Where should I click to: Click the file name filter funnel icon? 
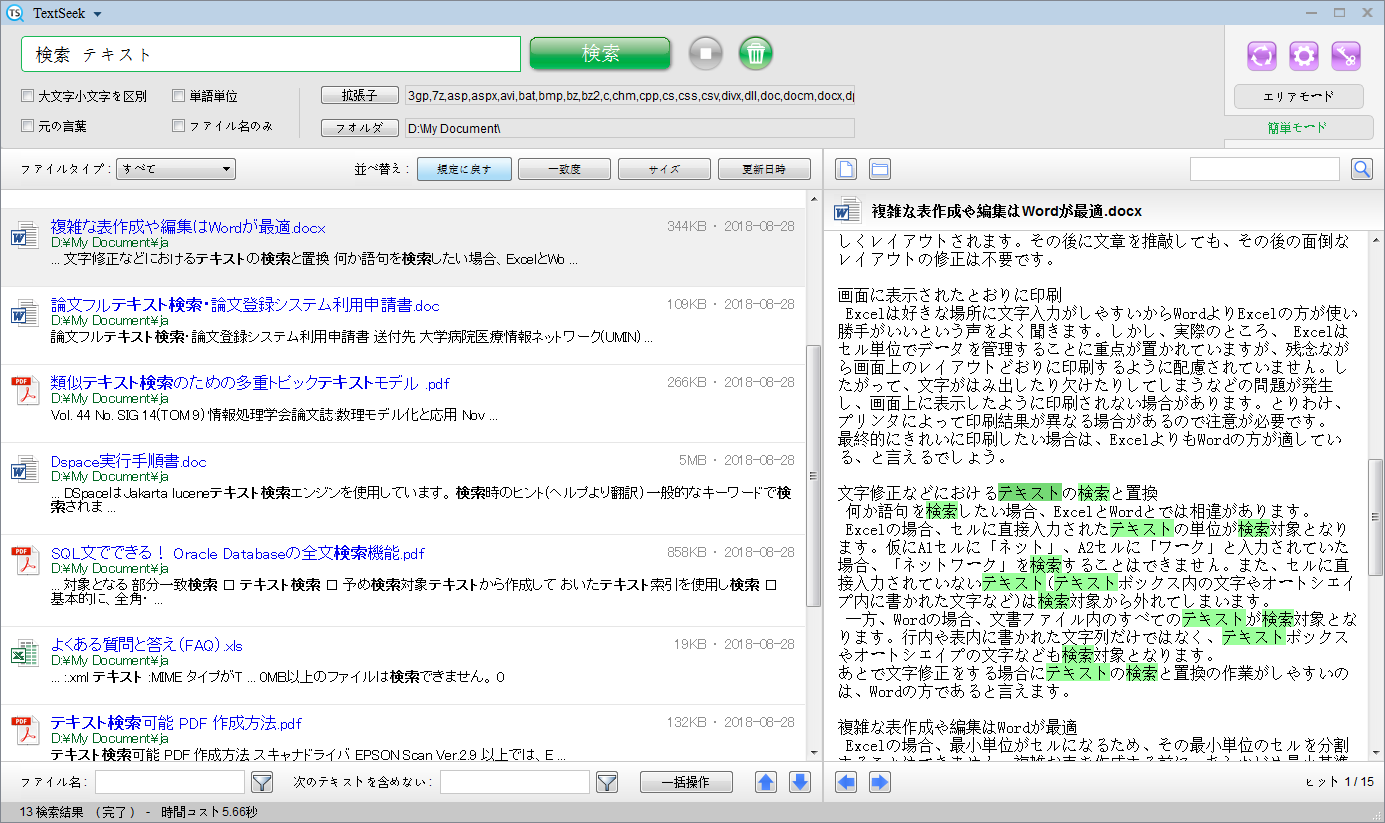(x=261, y=782)
